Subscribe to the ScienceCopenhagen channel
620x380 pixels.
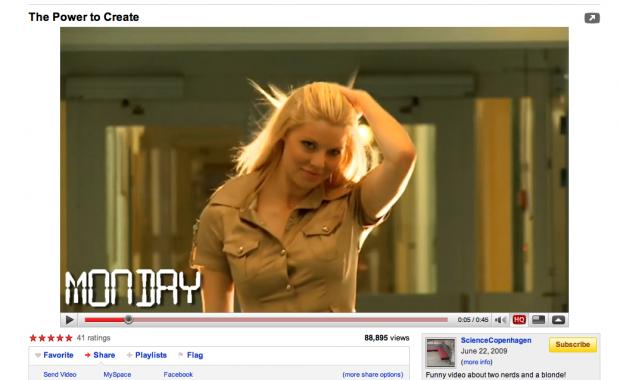tap(573, 344)
